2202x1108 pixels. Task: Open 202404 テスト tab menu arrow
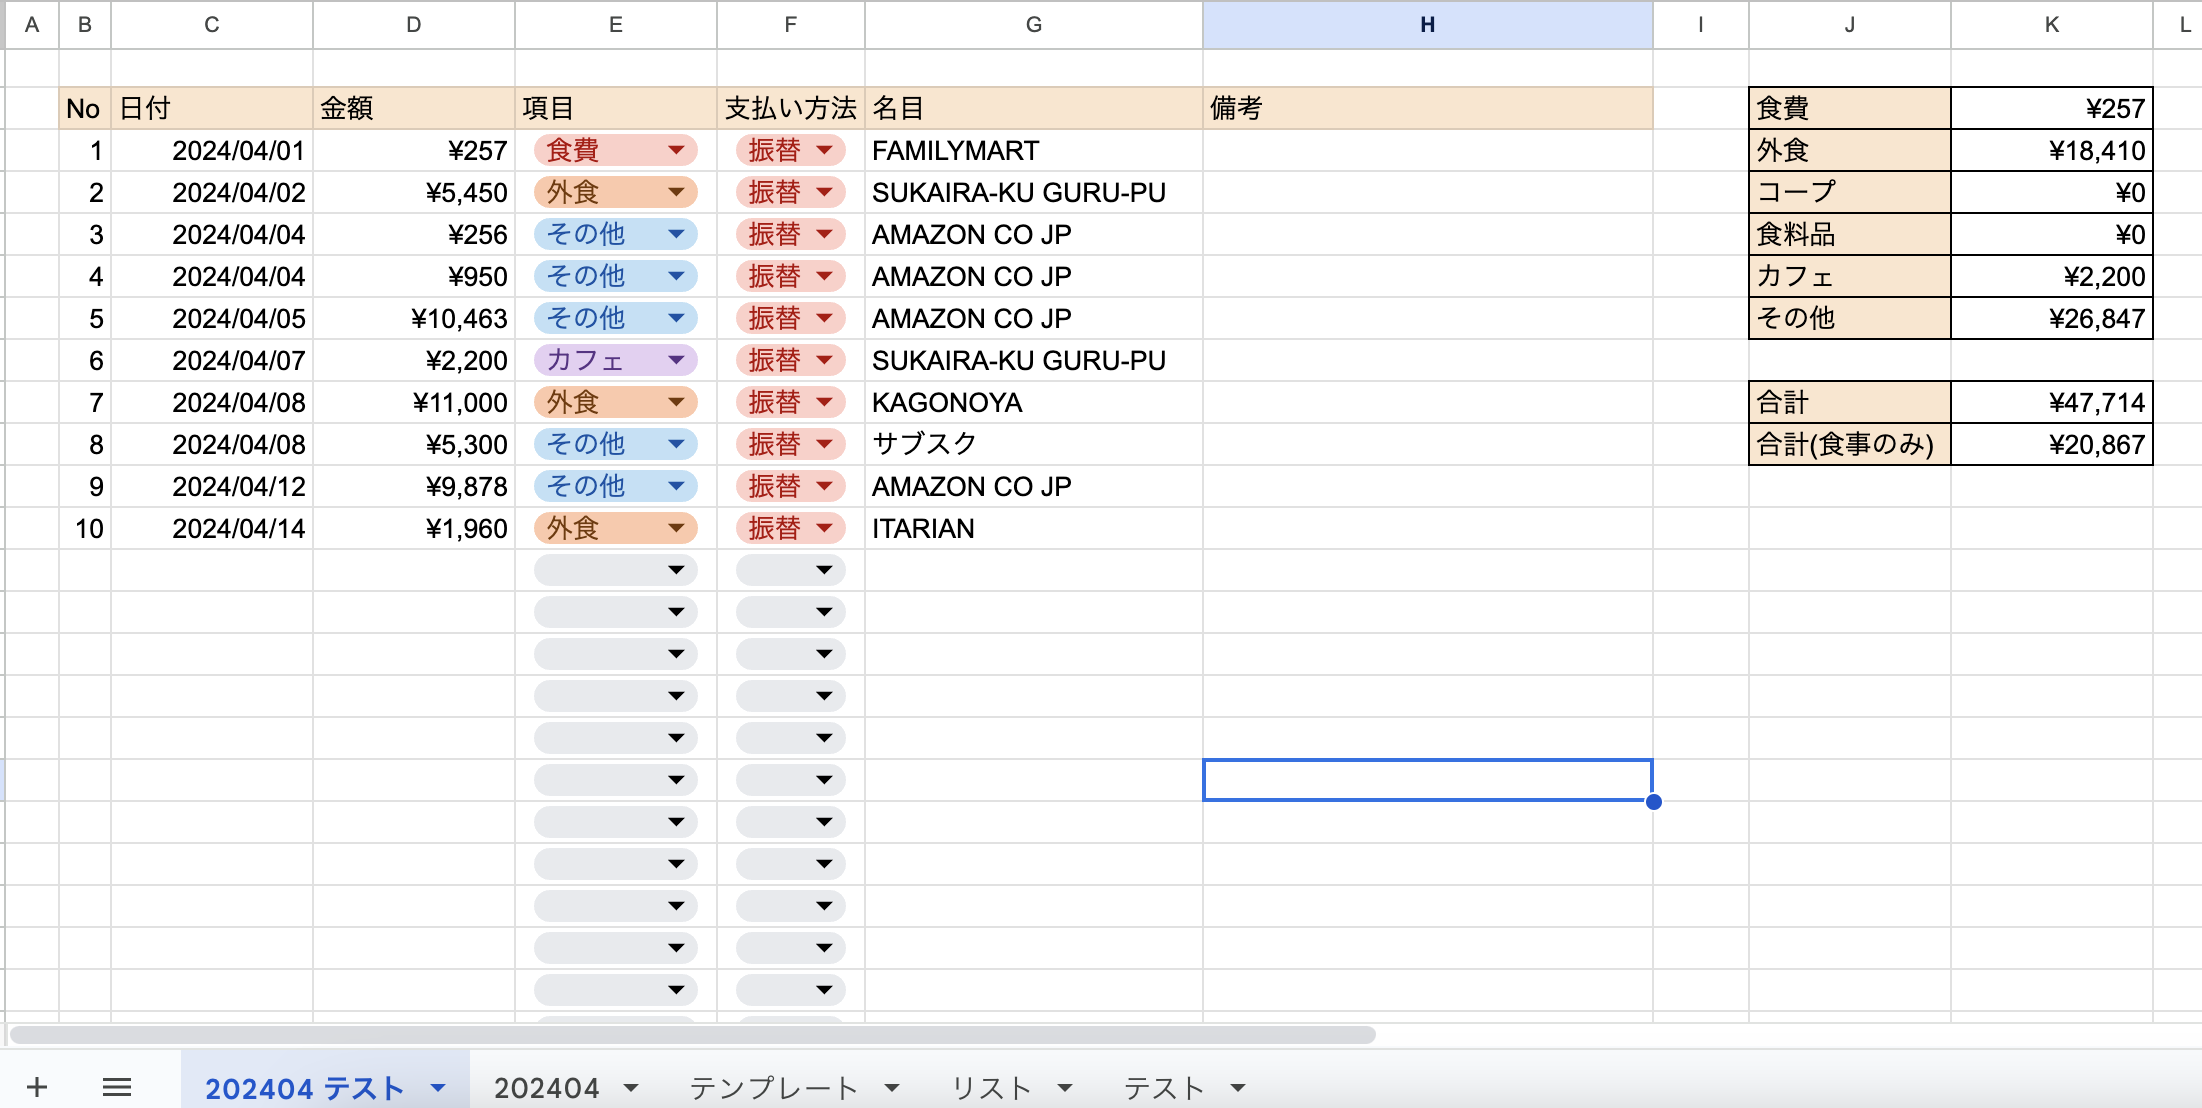tap(438, 1088)
